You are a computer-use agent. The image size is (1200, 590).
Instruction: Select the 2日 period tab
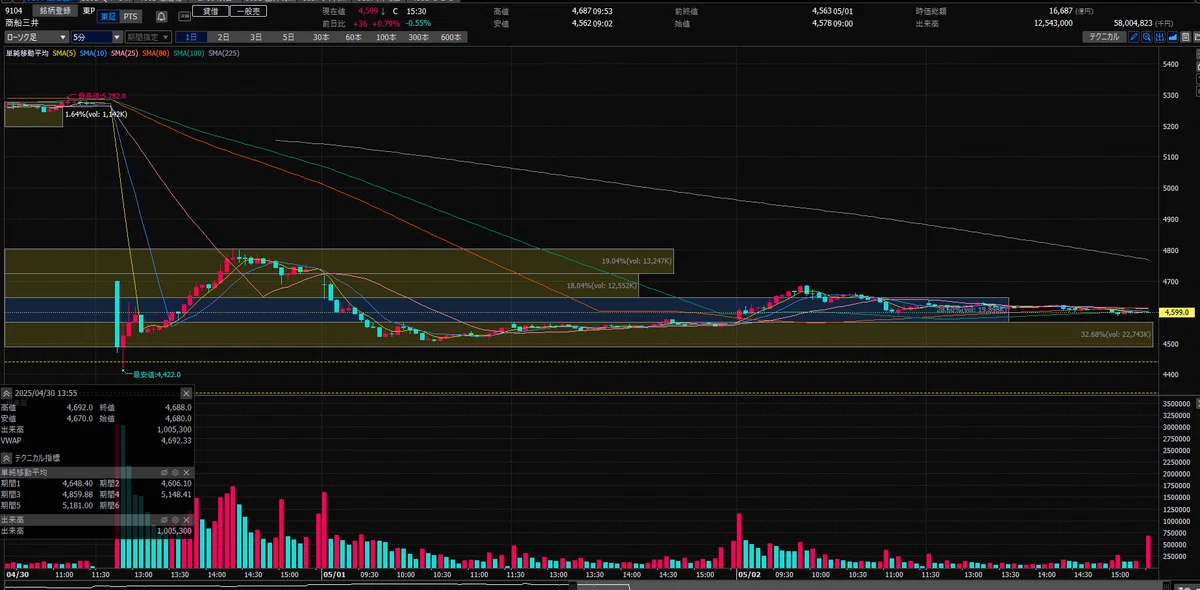[223, 37]
